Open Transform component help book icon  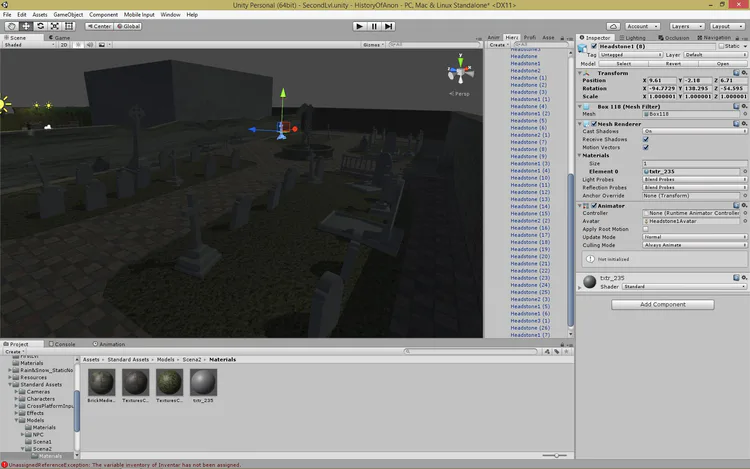pos(736,73)
